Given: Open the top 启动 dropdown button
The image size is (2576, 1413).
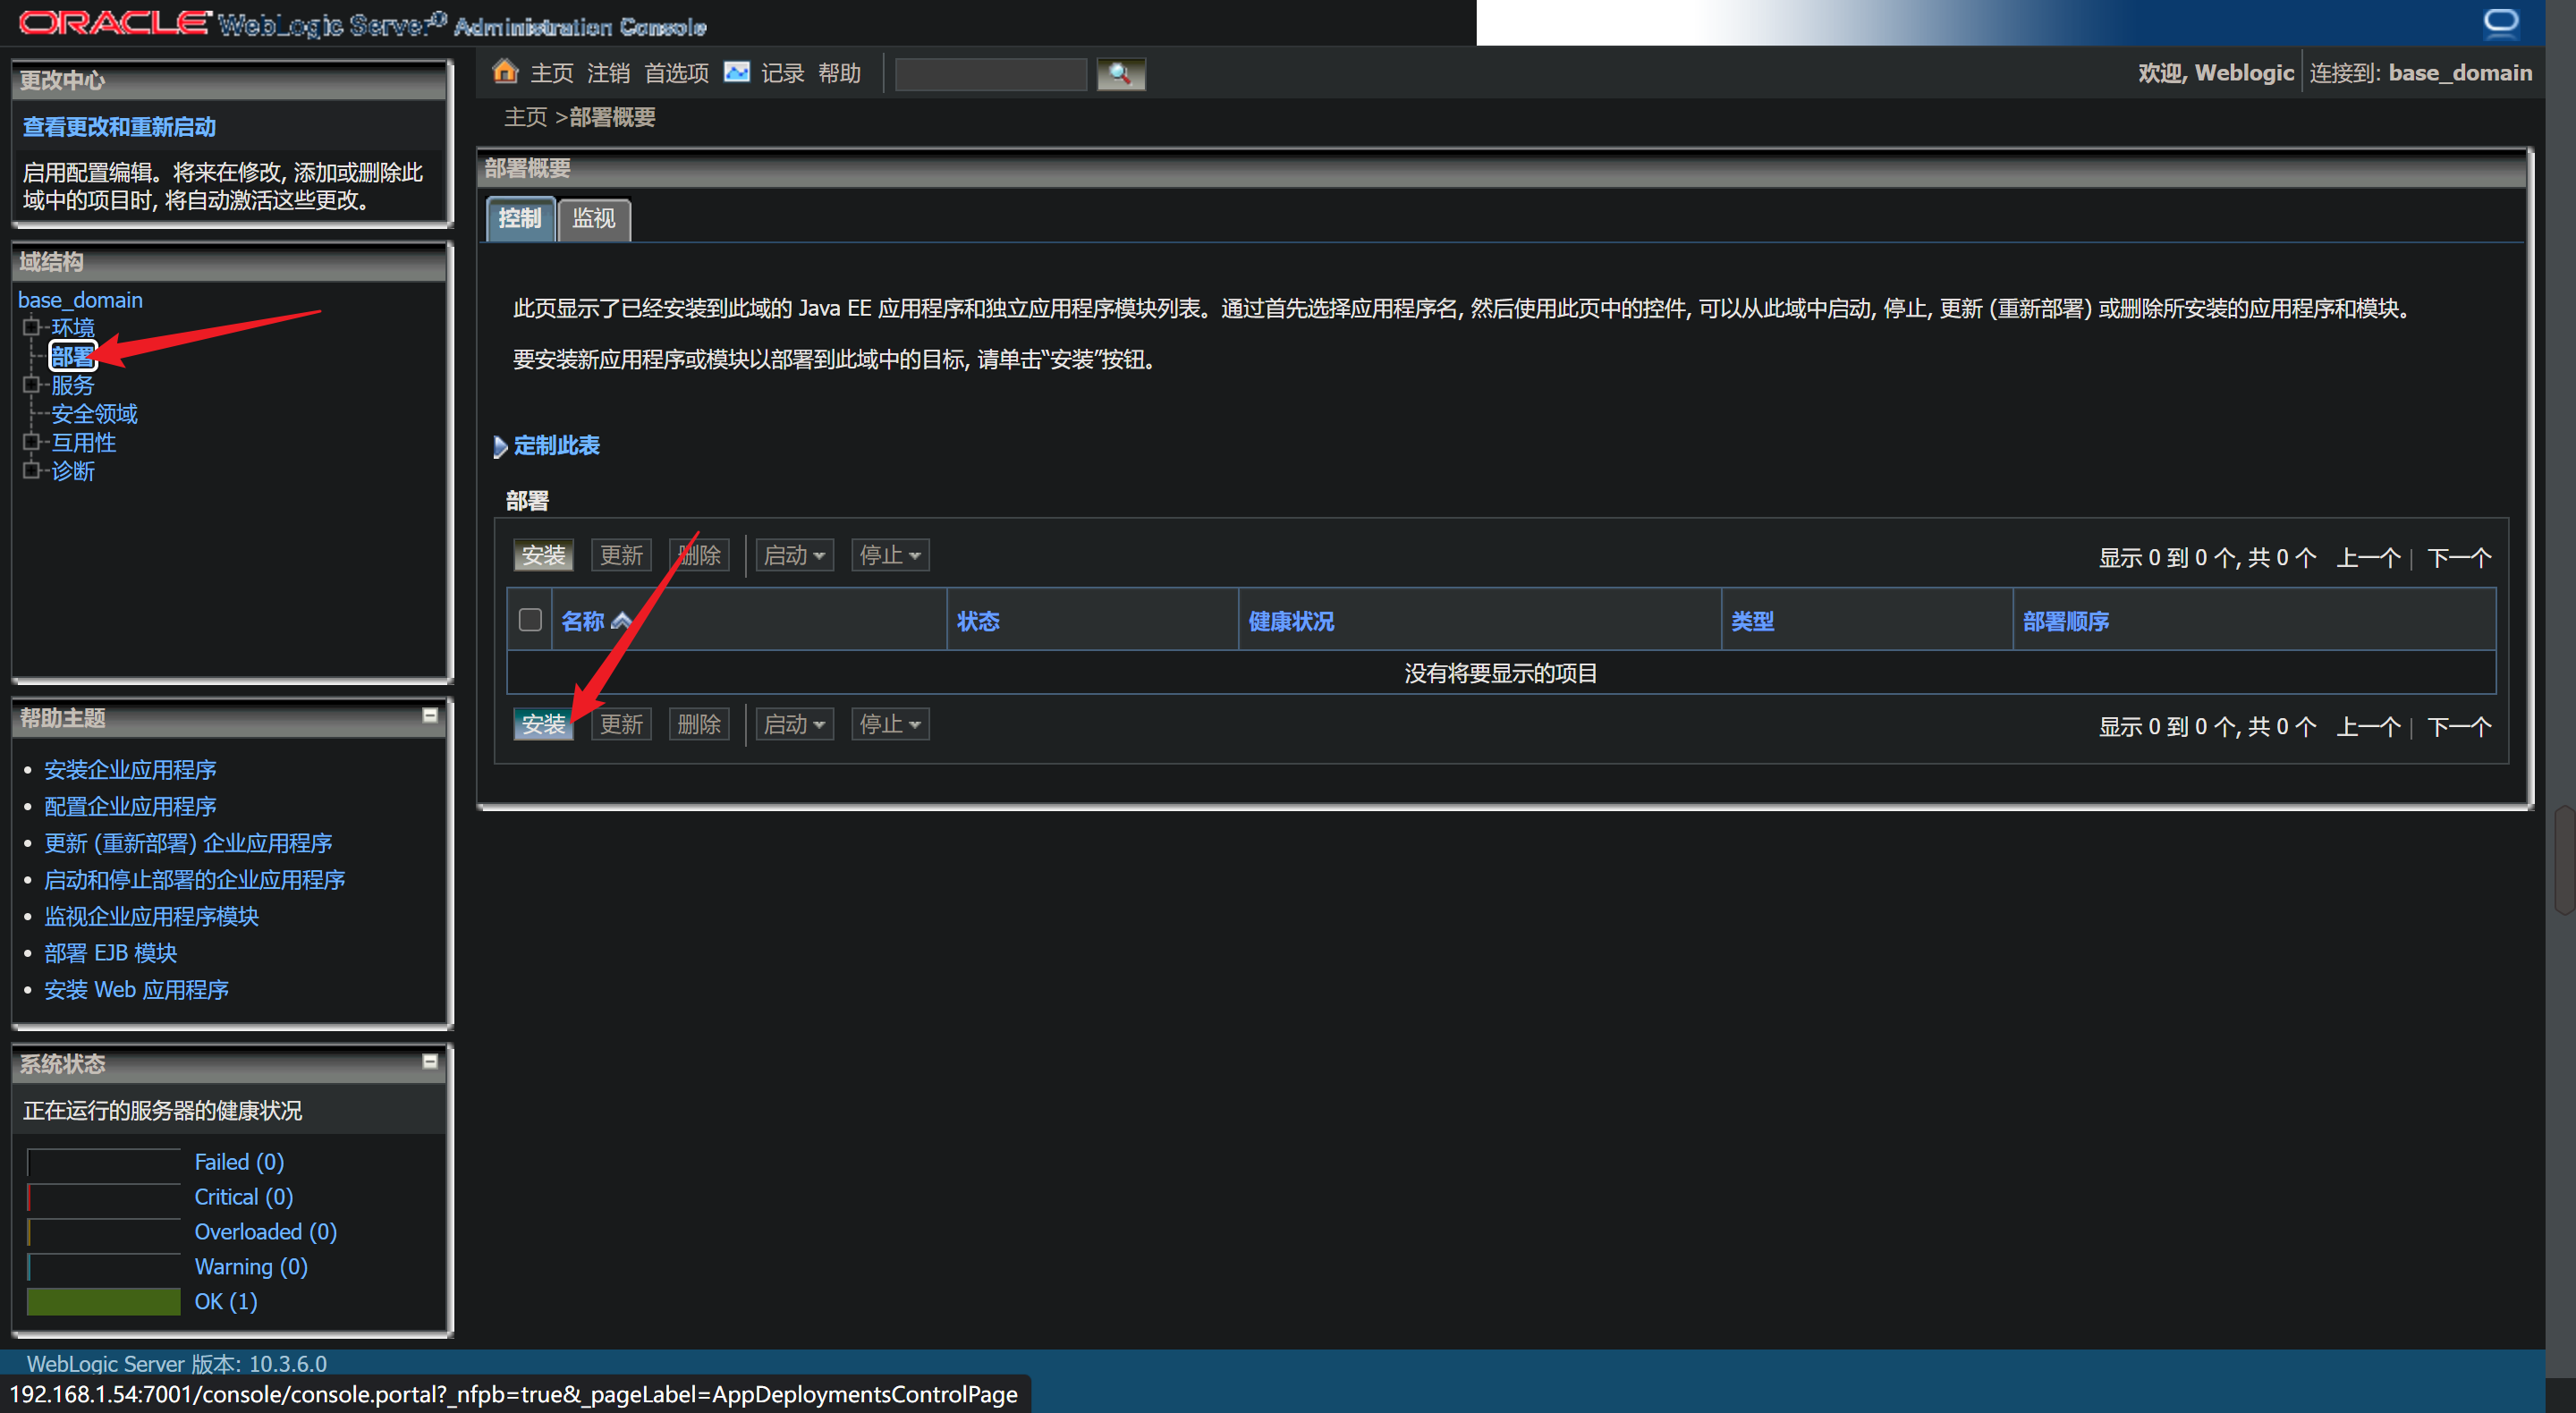Looking at the screenshot, I should 794,555.
